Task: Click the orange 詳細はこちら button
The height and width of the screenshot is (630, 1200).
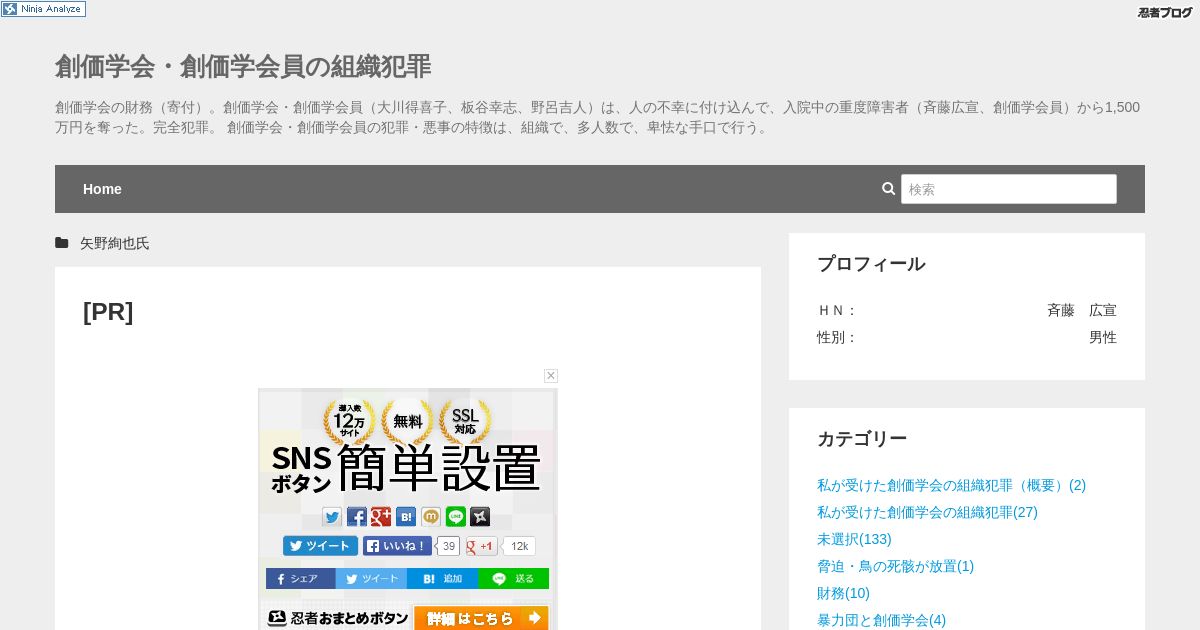Action: click(481, 618)
